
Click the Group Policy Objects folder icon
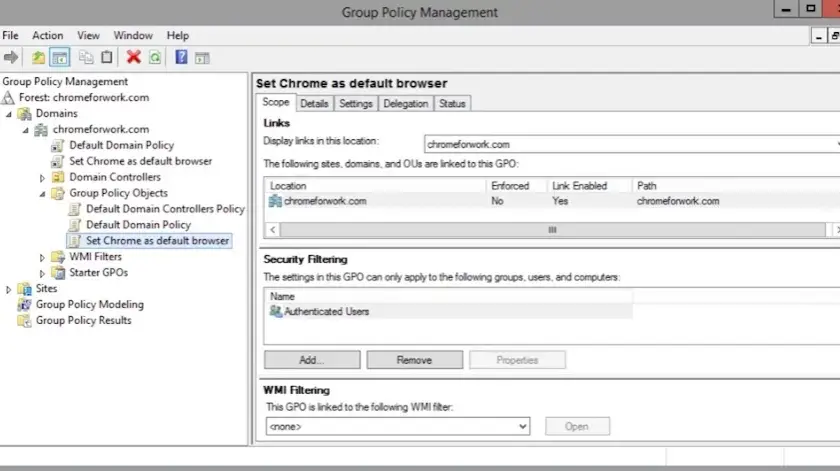coord(58,193)
